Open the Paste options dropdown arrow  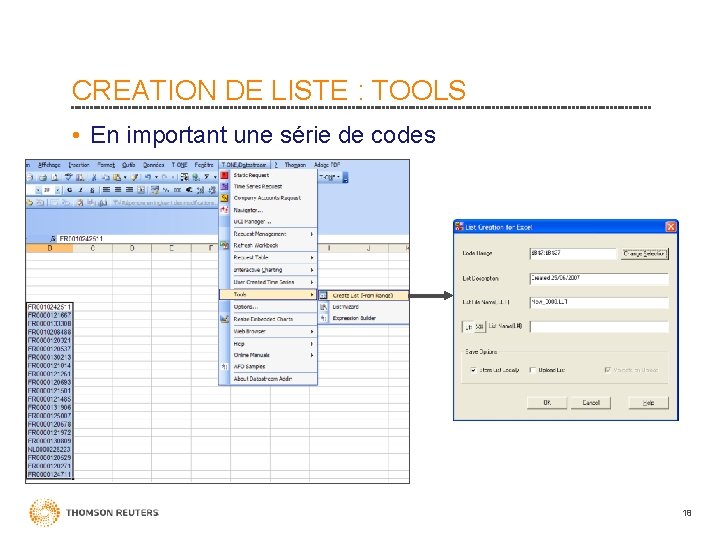[124, 177]
